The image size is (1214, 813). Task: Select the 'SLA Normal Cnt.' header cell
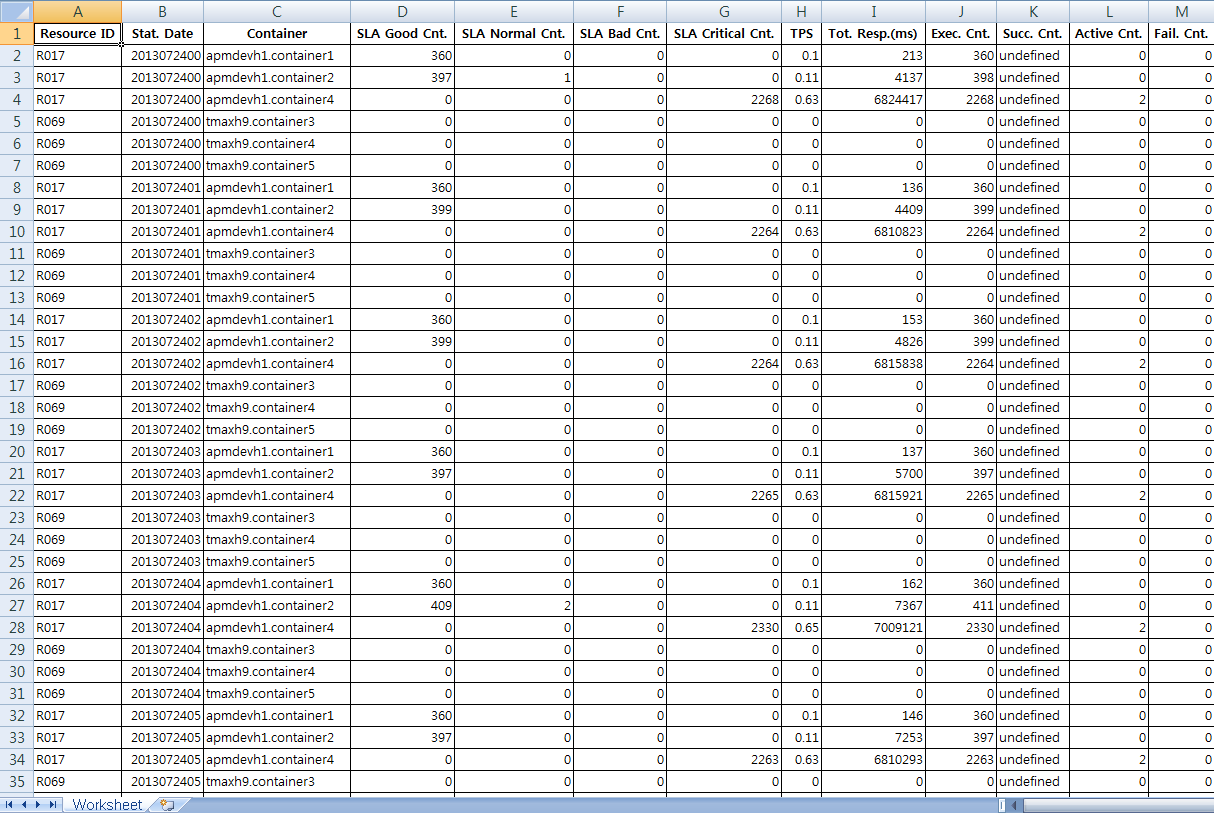click(514, 33)
